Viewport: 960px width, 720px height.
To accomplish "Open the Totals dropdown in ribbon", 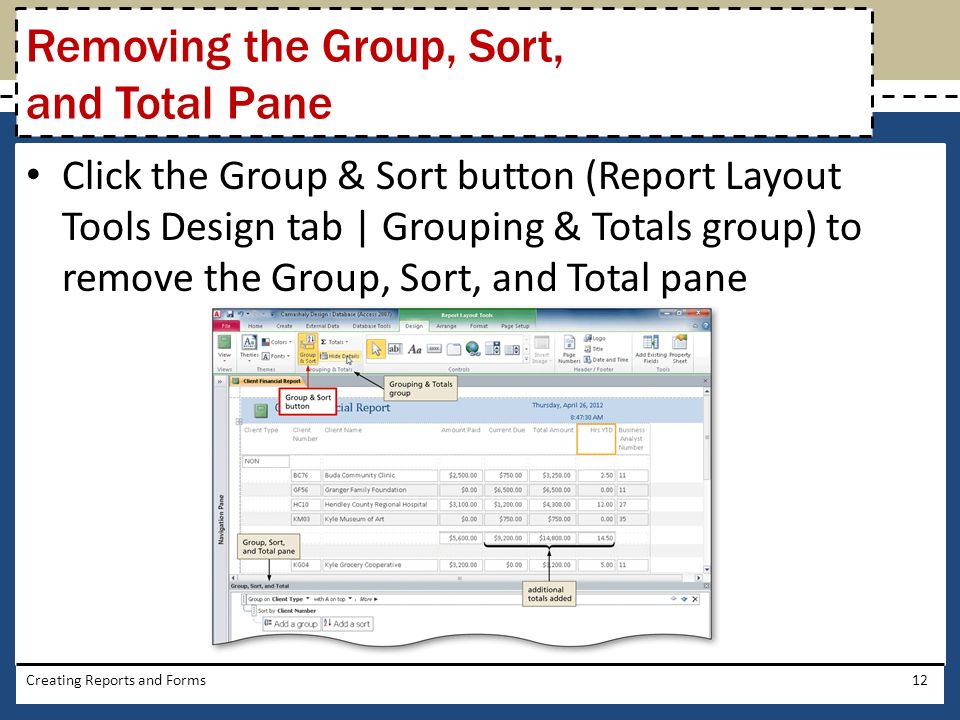I will pyautogui.click(x=334, y=342).
